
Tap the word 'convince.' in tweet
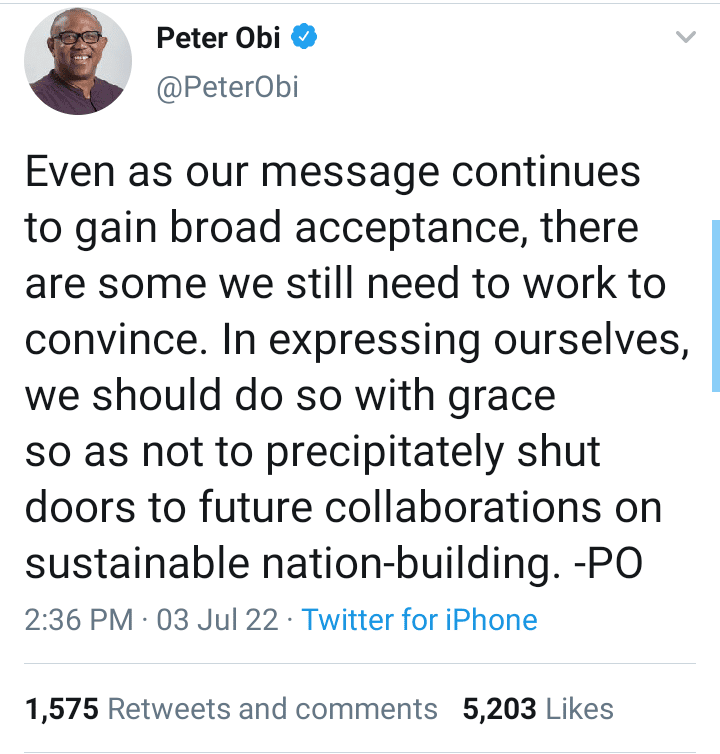(98, 341)
